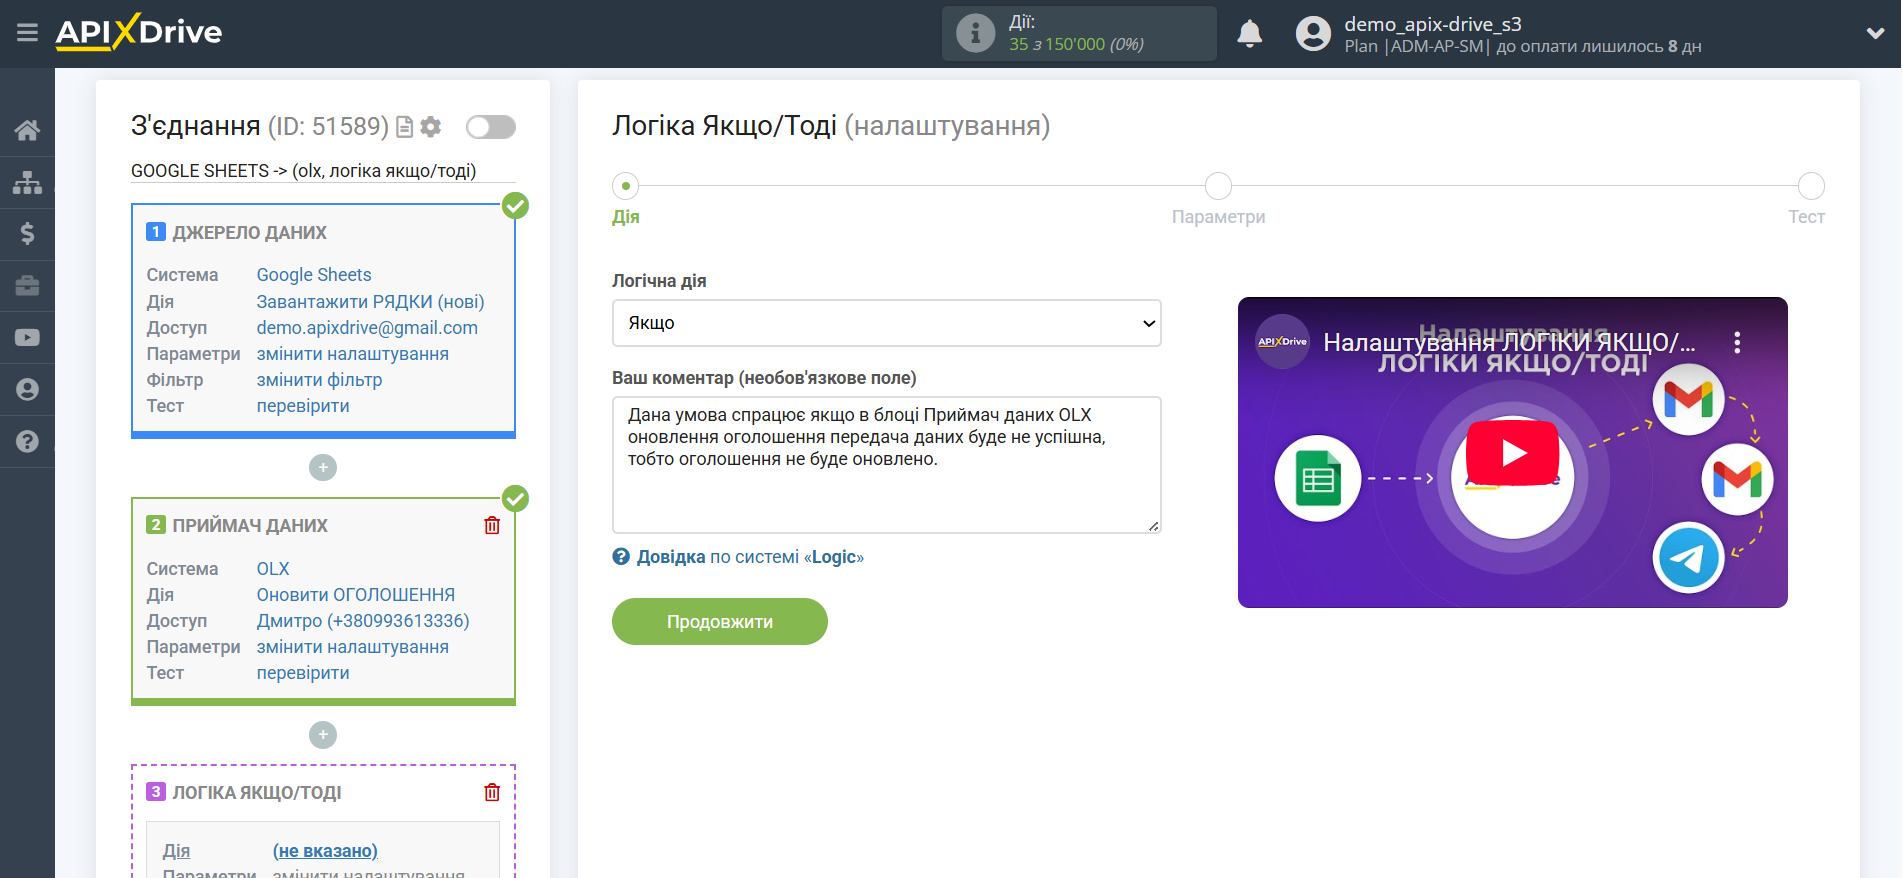
Task: Click the connection document copy icon
Action: pos(404,127)
